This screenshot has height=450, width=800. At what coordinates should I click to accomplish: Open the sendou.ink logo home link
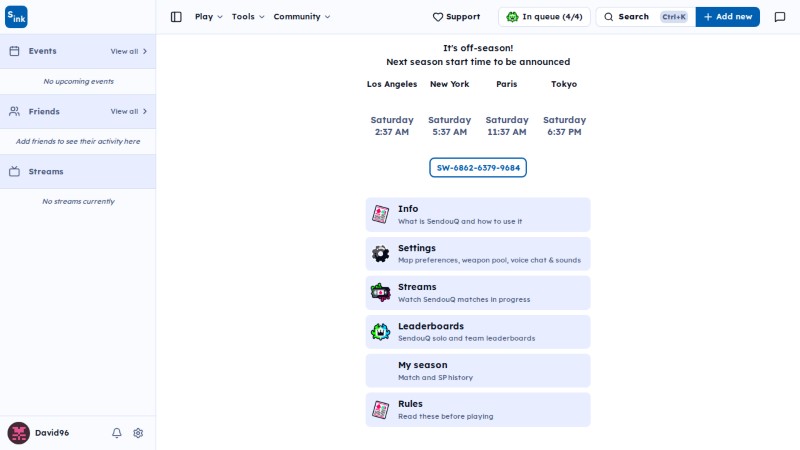(16, 17)
